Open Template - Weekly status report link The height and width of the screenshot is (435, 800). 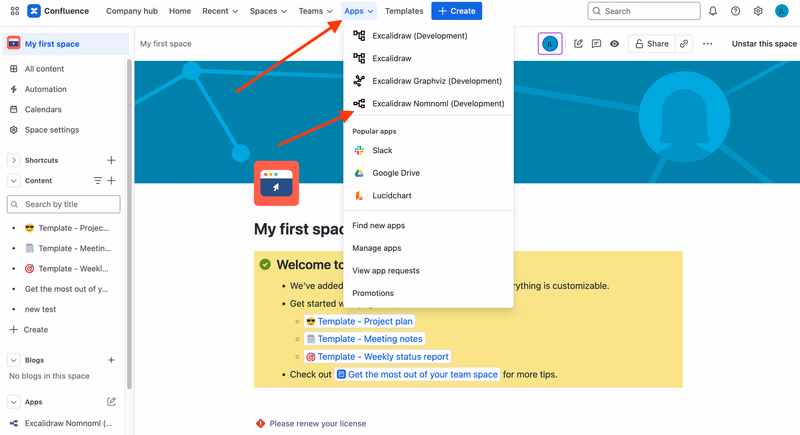tap(378, 356)
